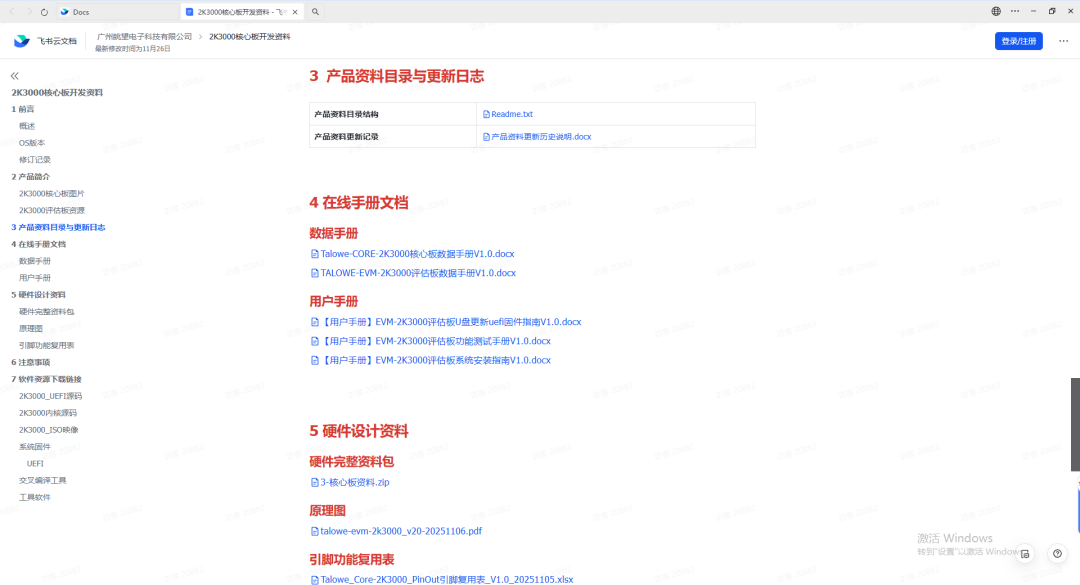Click file icon beside talowe-evm-2k3000 pdf
The width and height of the screenshot is (1080, 585).
click(315, 531)
